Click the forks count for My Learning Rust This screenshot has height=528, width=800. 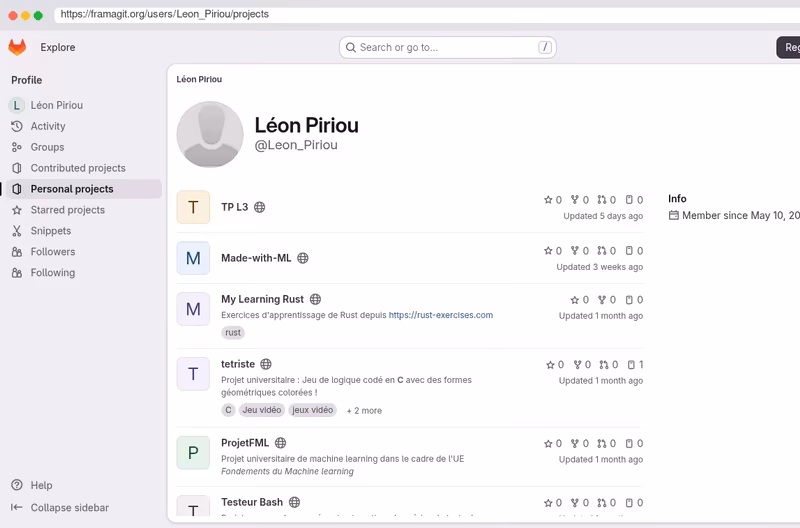(607, 300)
